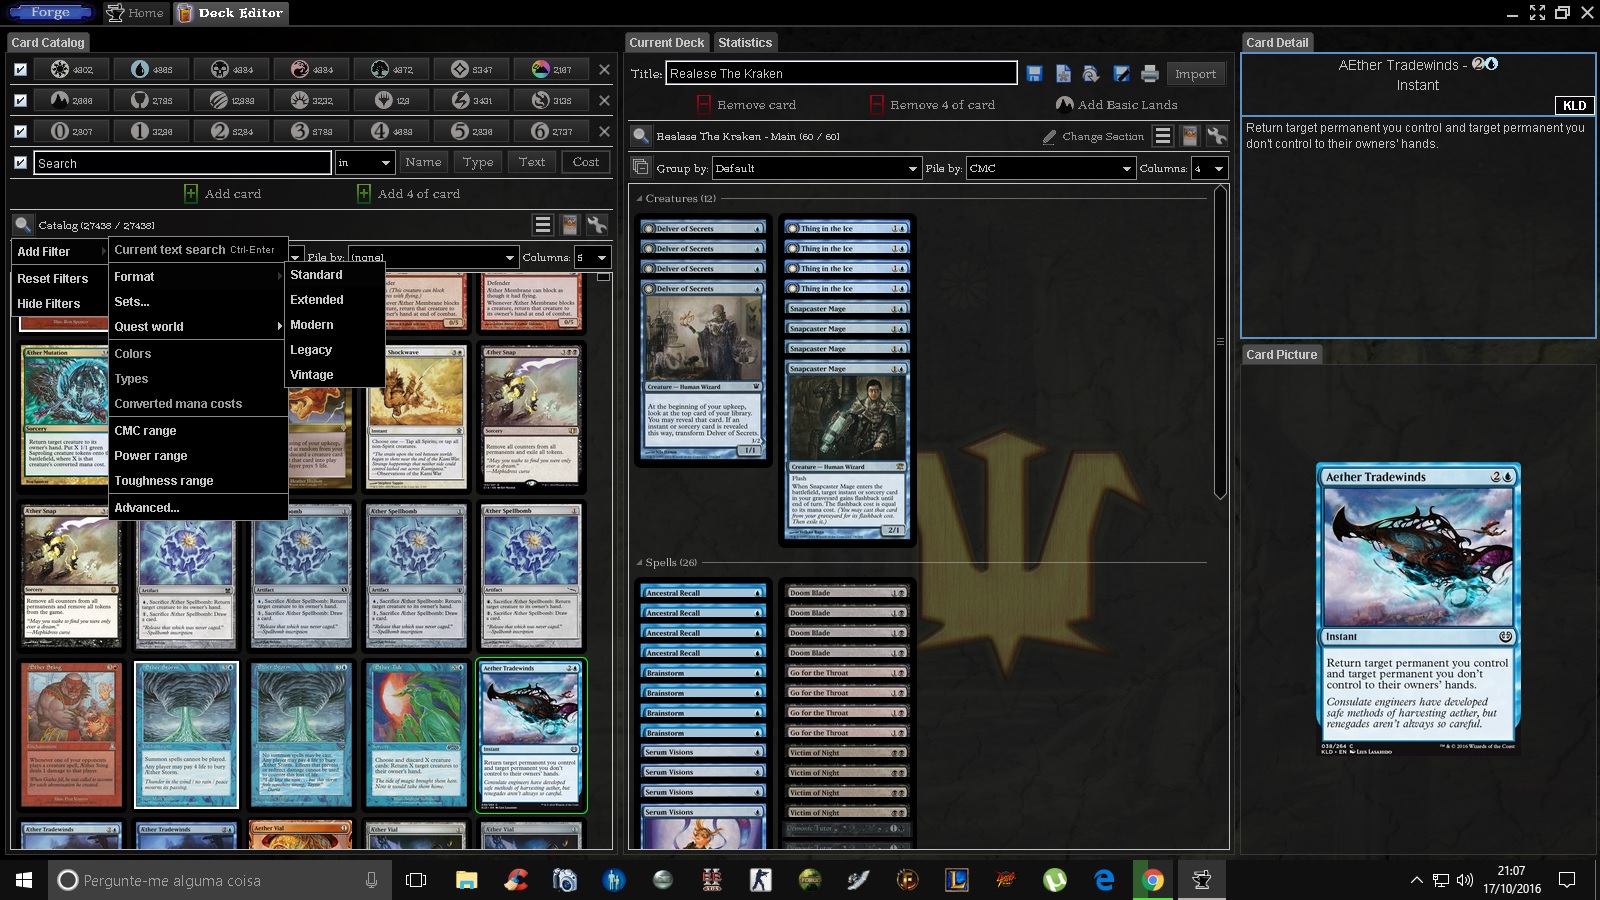Image resolution: width=1600 pixels, height=900 pixels.
Task: Toggle the CMC 0 filter button
Action: (x=72, y=131)
